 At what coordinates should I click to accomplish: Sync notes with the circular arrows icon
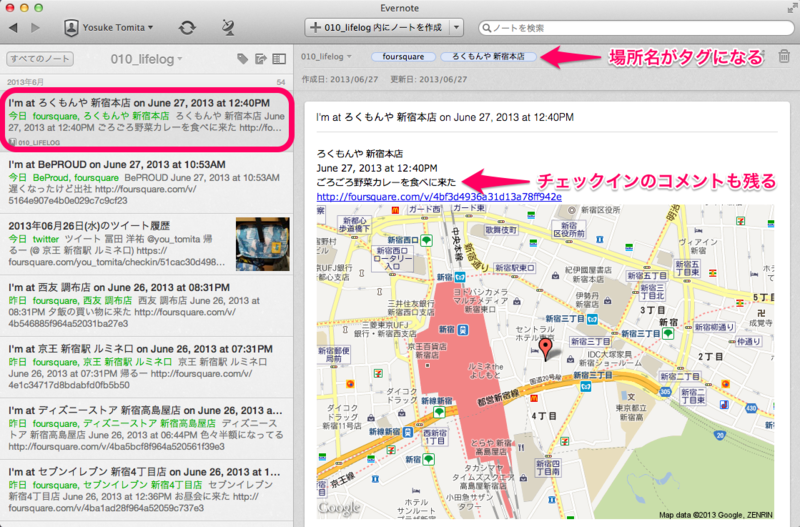click(x=187, y=28)
